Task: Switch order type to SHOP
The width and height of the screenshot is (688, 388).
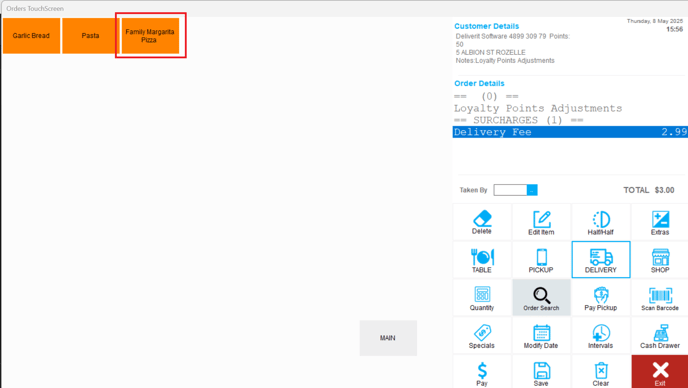Action: click(660, 260)
